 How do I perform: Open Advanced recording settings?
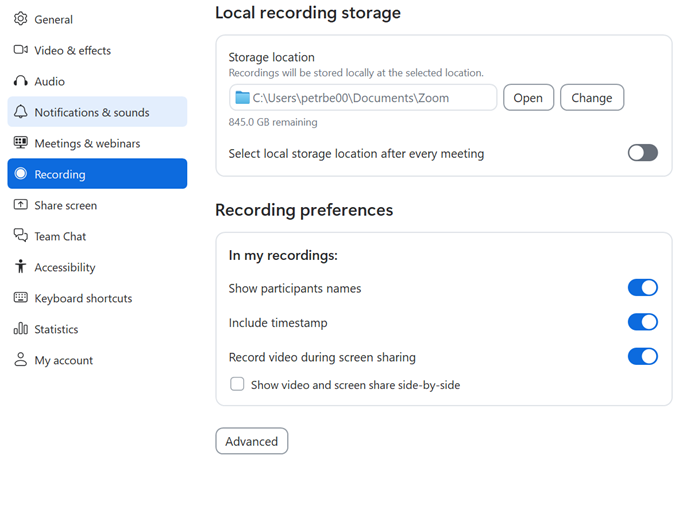(251, 441)
